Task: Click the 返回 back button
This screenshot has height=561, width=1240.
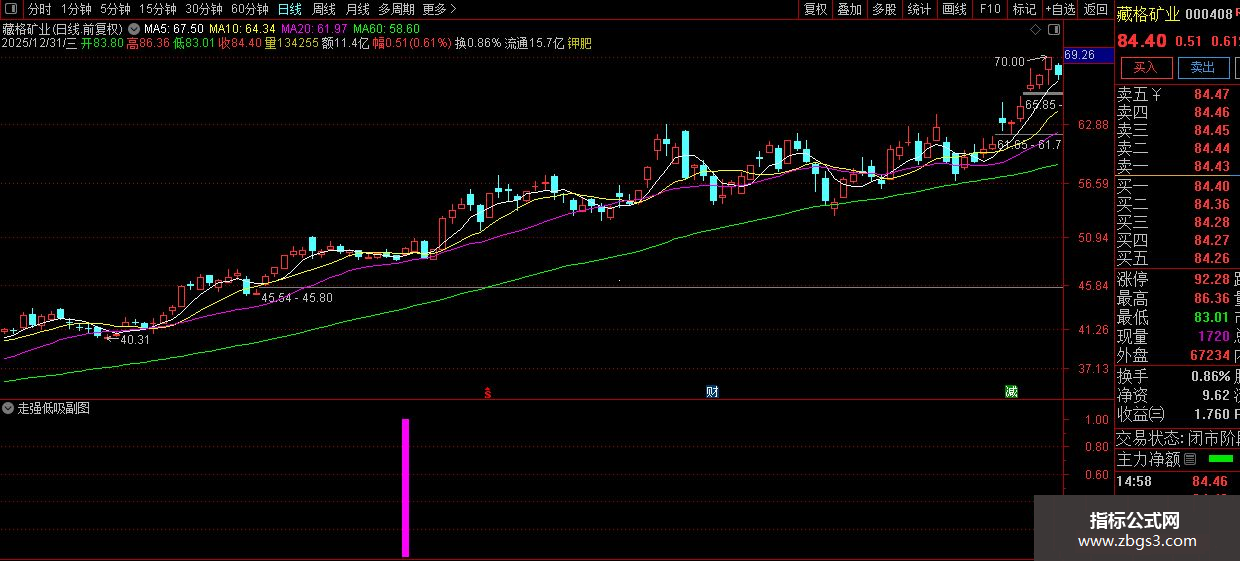Action: 1095,9
